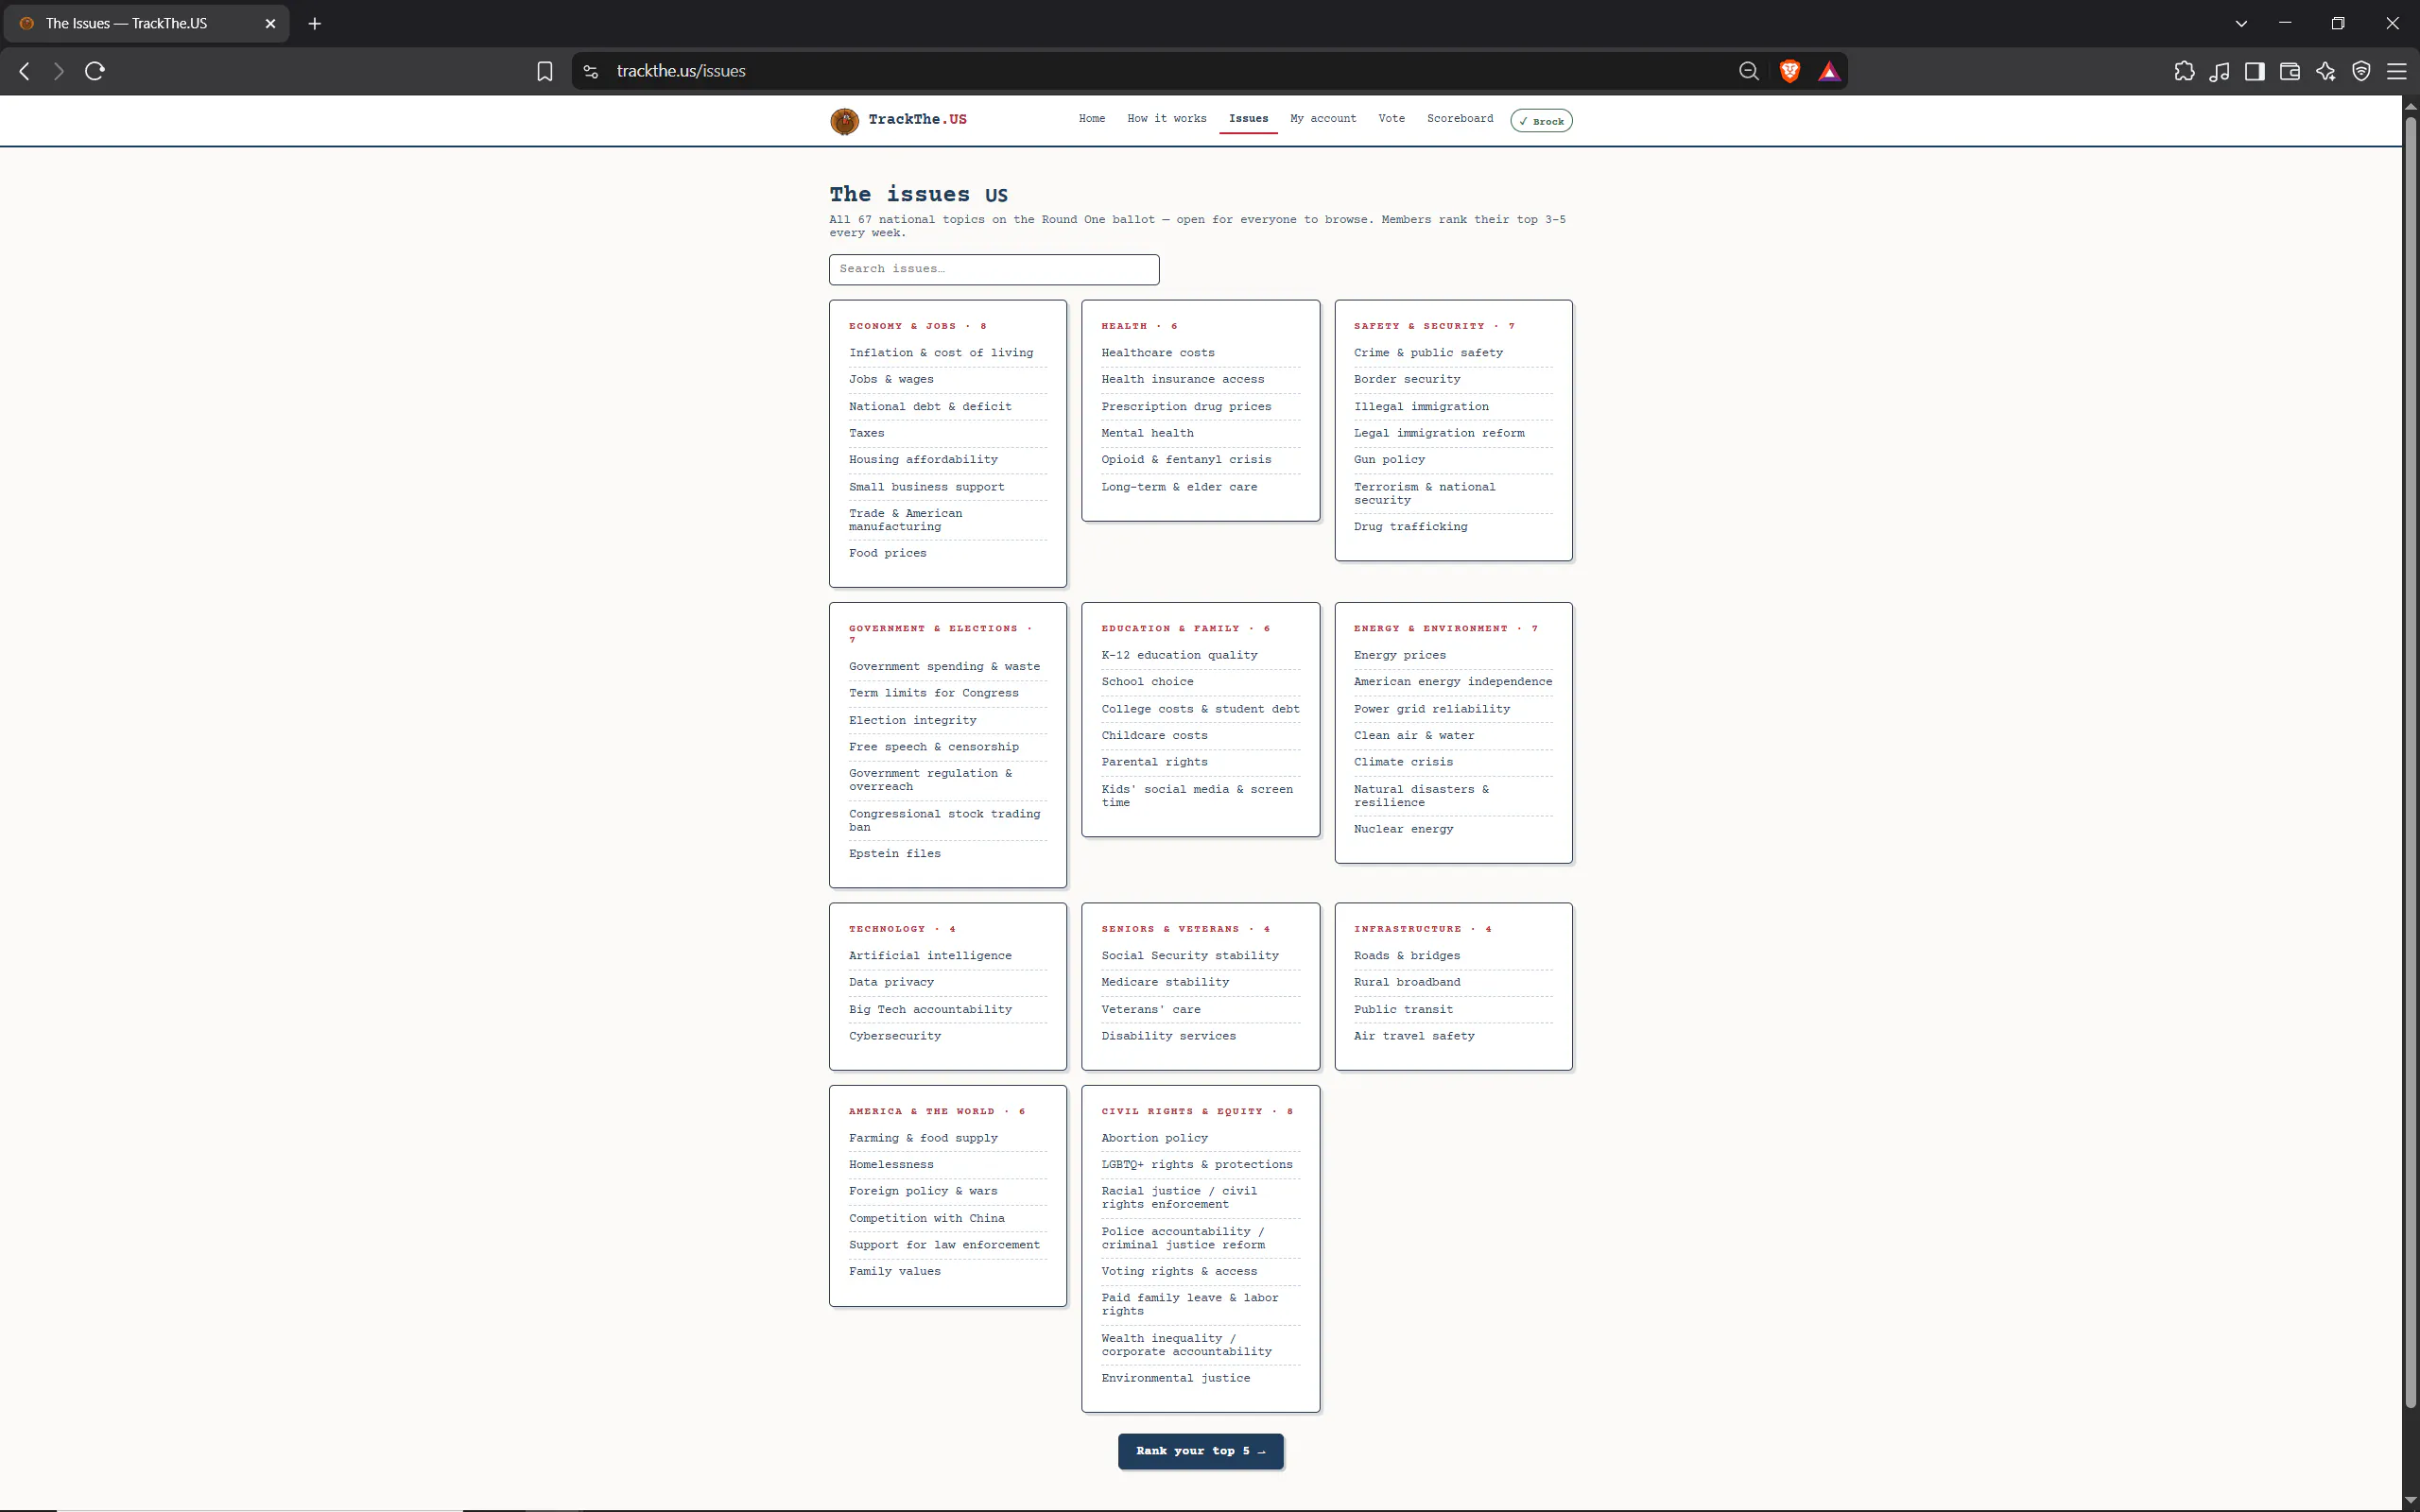Screen dimensions: 2420x1512
Task: Select Competition with China issue
Action: point(927,1218)
